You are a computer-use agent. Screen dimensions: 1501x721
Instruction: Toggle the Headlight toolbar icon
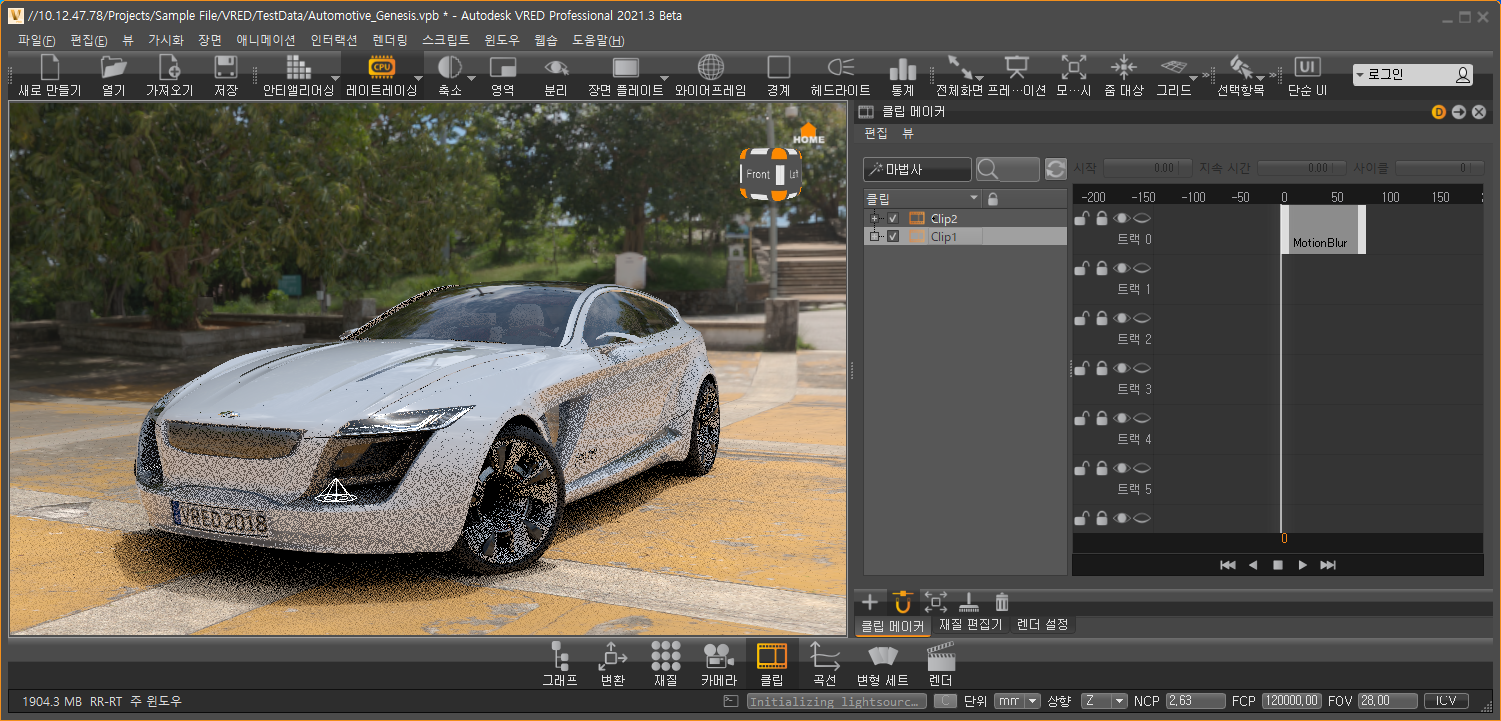pyautogui.click(x=840, y=68)
